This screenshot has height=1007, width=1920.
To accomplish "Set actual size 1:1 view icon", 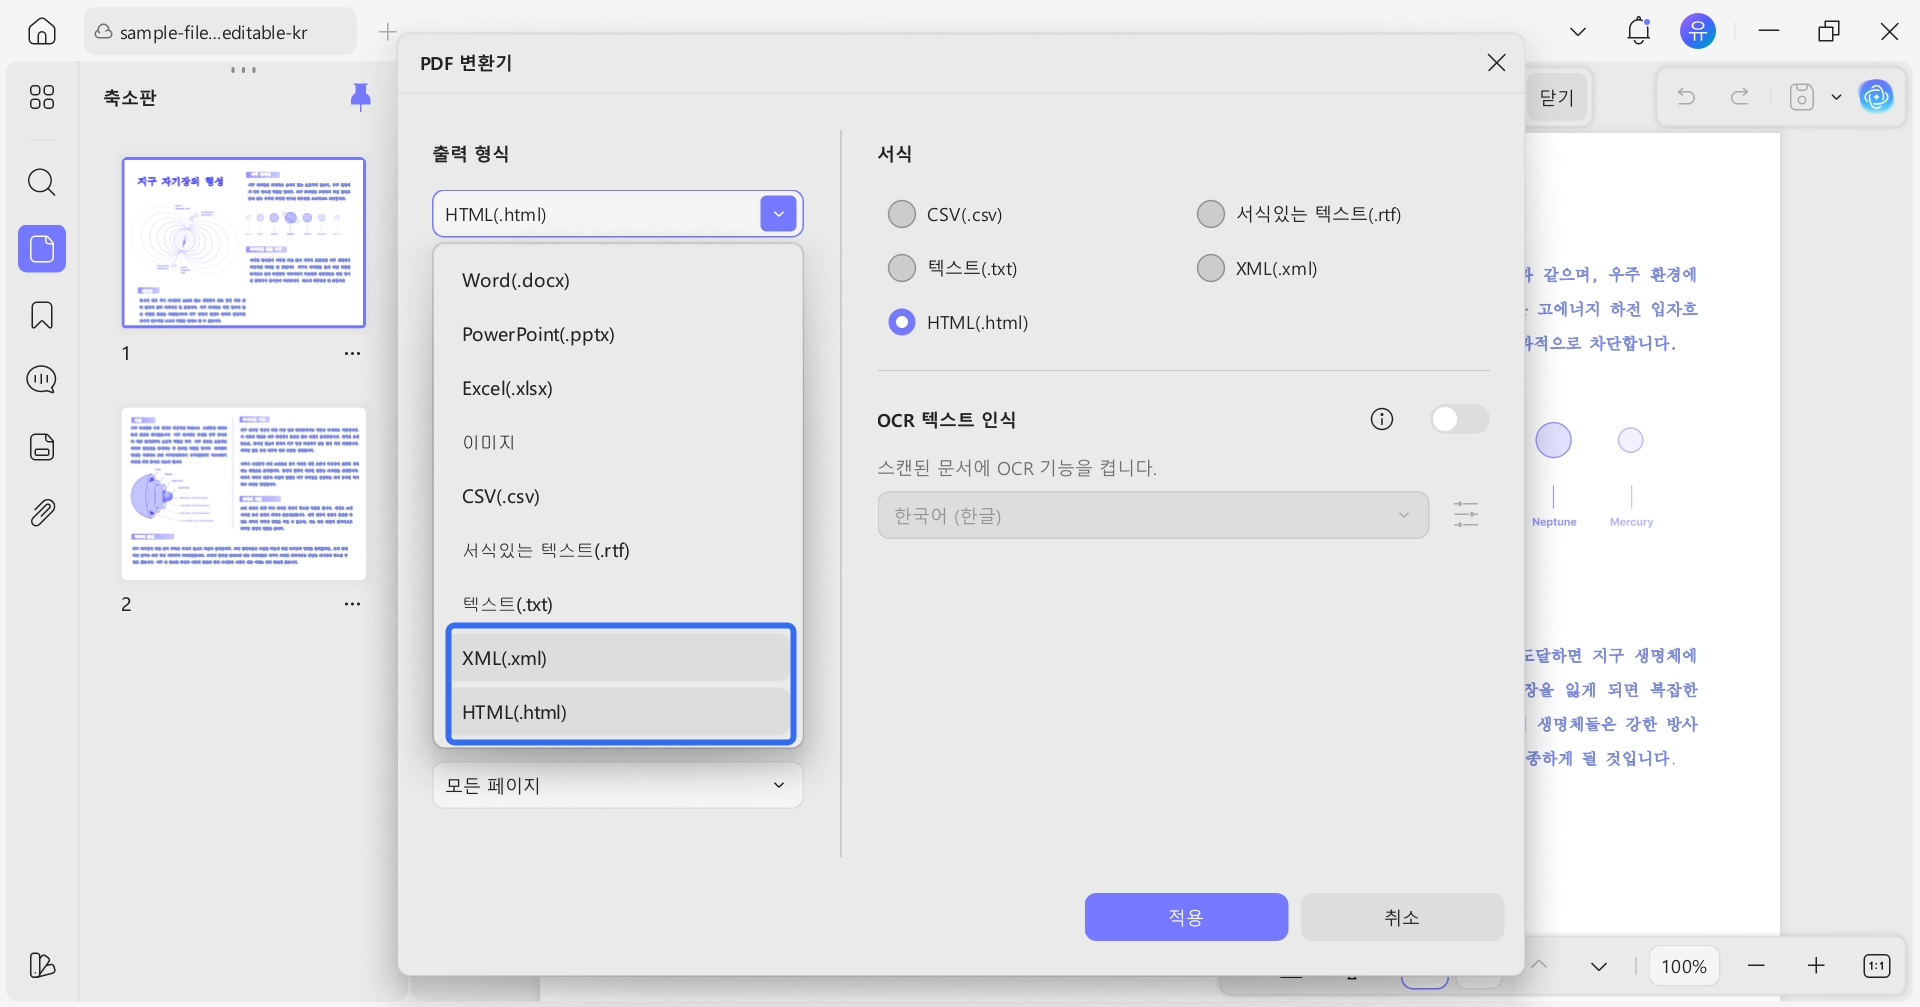I will pyautogui.click(x=1876, y=965).
